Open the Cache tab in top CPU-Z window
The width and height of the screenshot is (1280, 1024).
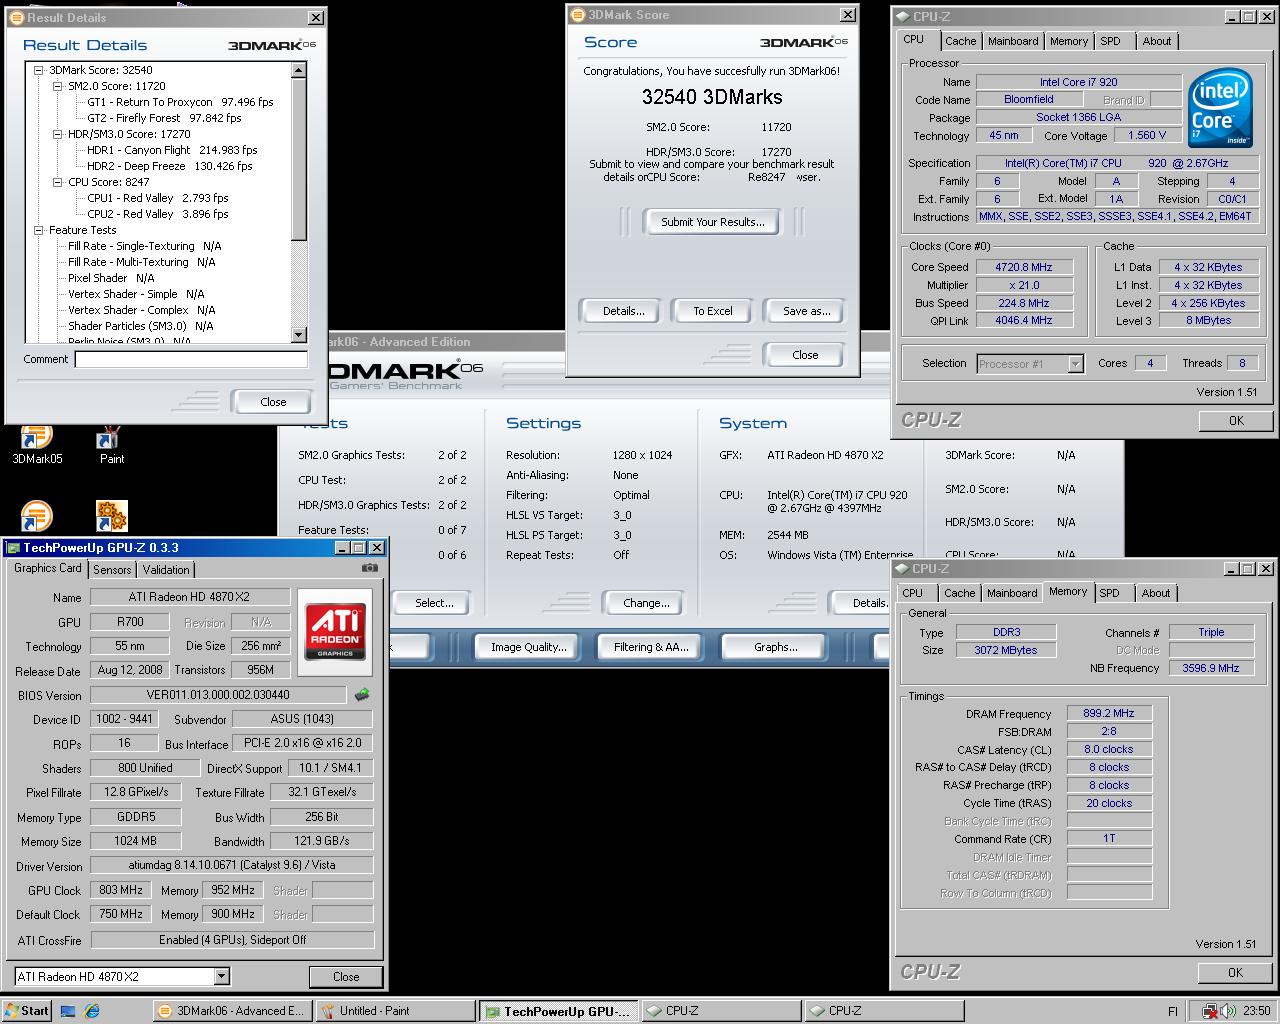pos(960,41)
